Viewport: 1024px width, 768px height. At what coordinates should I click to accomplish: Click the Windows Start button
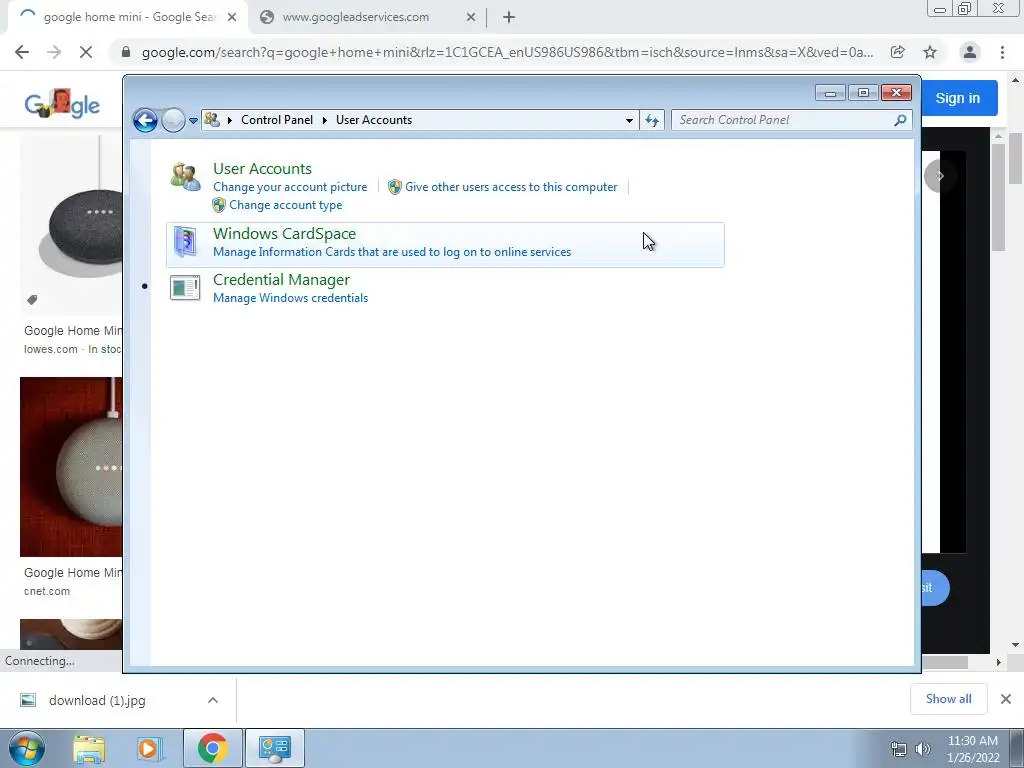[x=26, y=748]
